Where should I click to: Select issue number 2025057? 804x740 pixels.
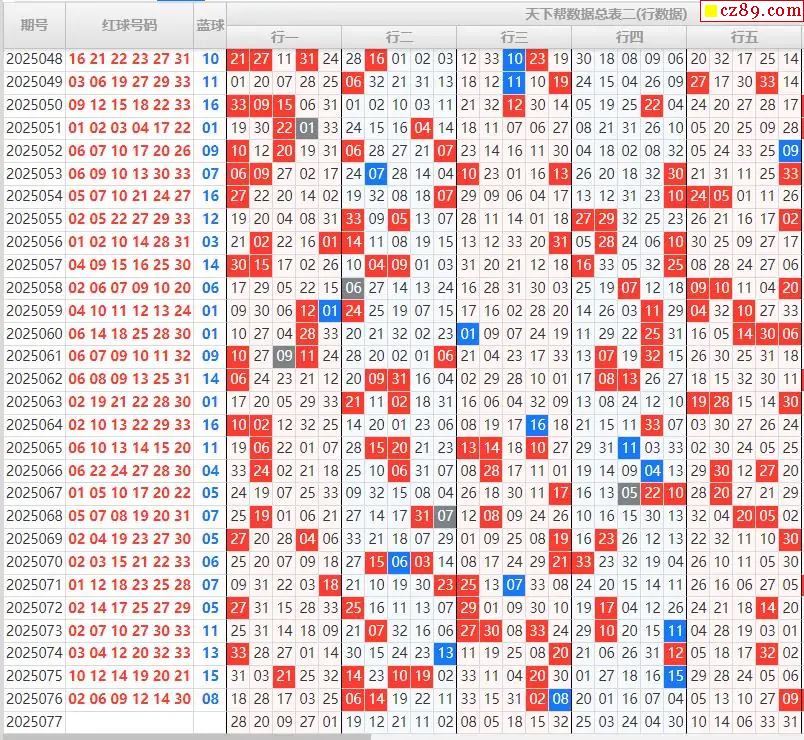click(x=34, y=265)
